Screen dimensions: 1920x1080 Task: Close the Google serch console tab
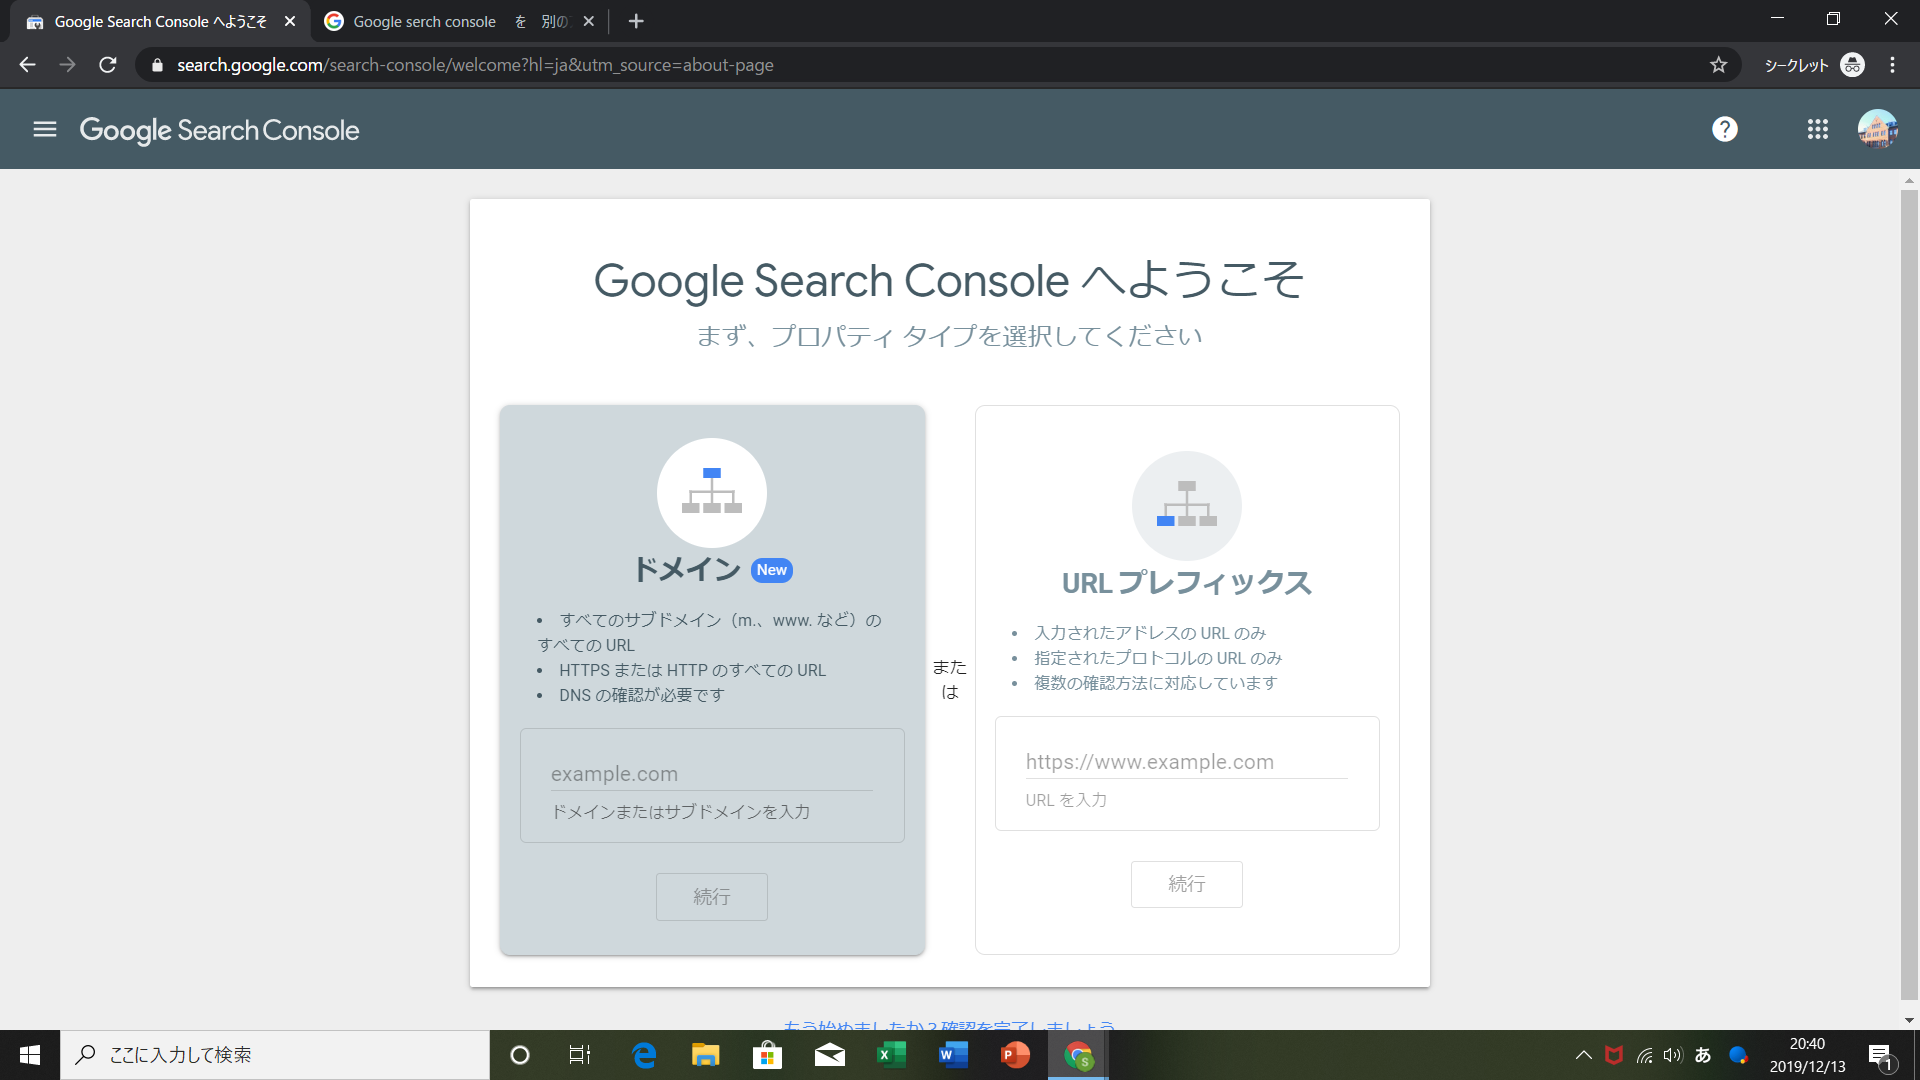click(x=588, y=21)
